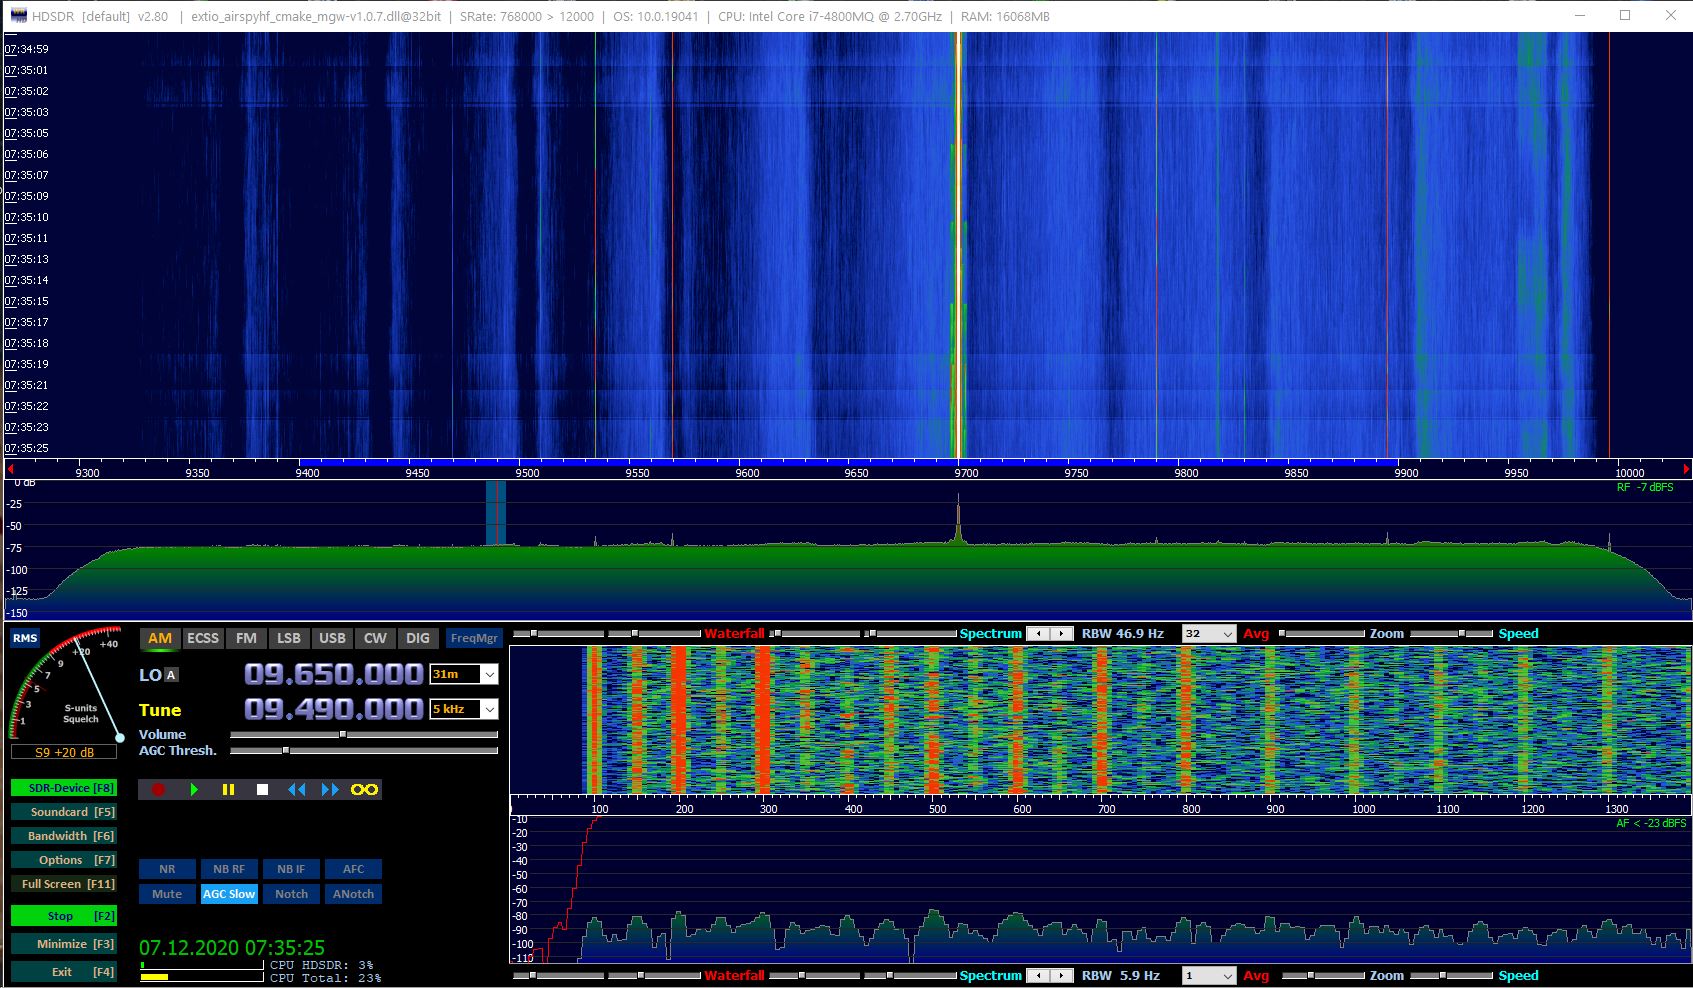The width and height of the screenshot is (1693, 988).
Task: Turn on AFC
Action: pyautogui.click(x=353, y=869)
